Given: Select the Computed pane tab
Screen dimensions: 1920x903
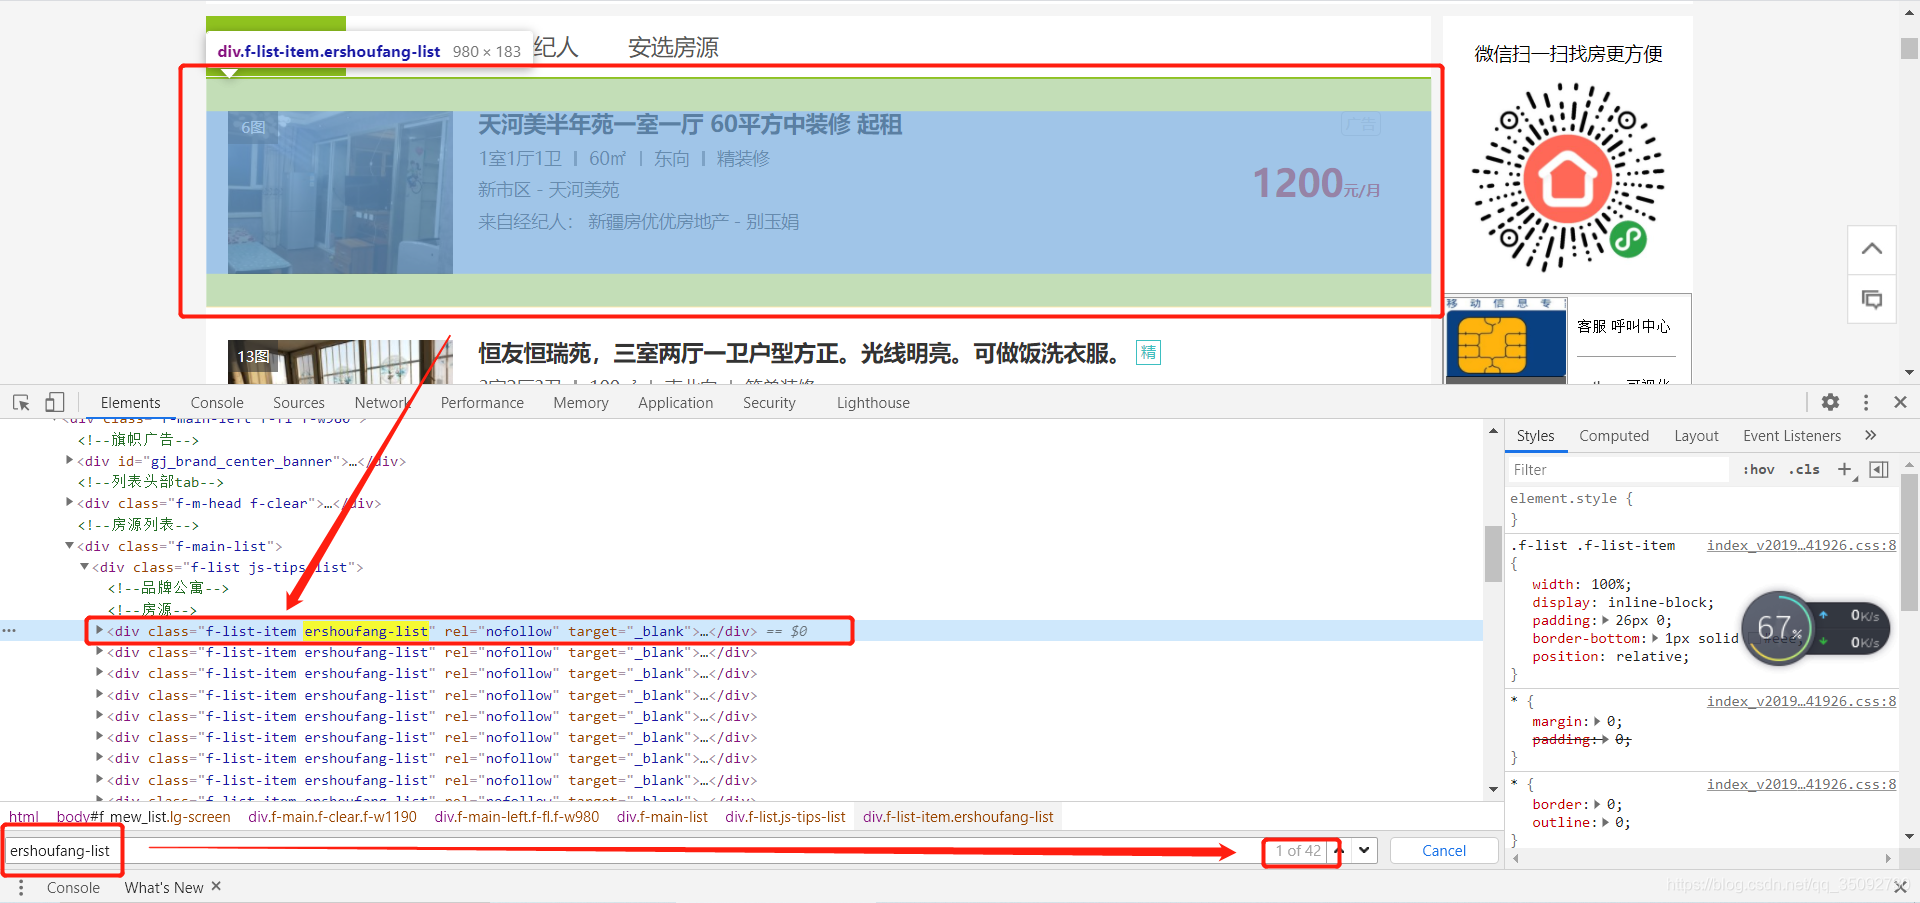Looking at the screenshot, I should [1614, 435].
